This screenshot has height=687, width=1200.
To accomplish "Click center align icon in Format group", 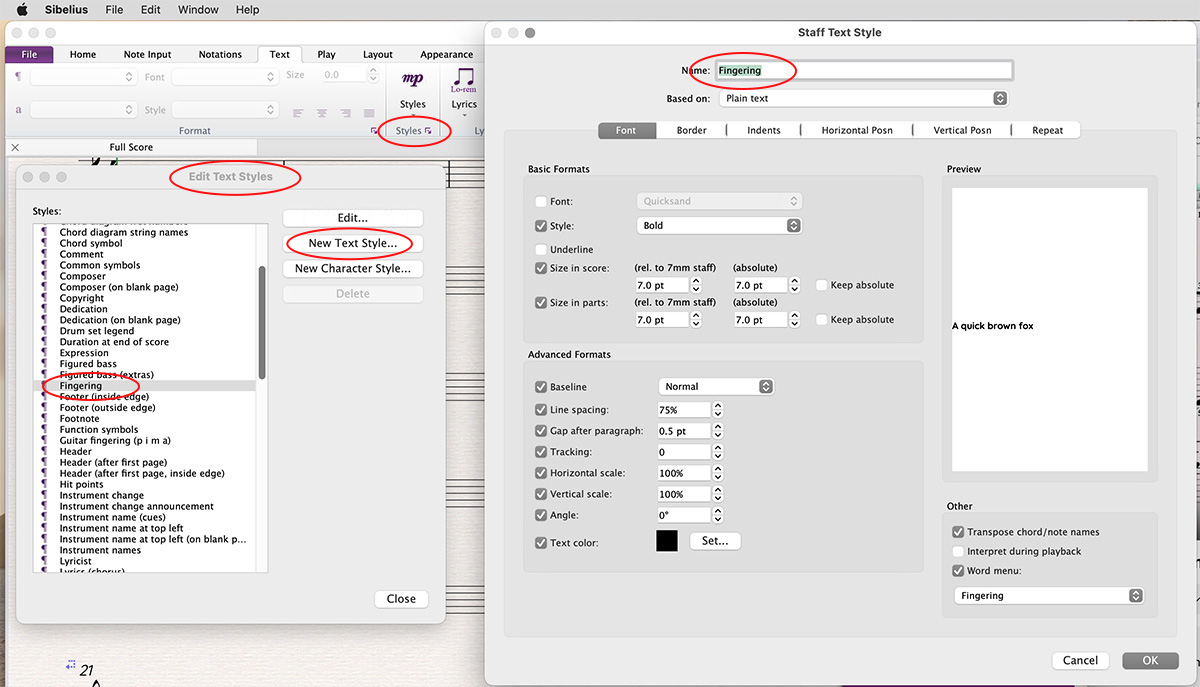I will 321,113.
